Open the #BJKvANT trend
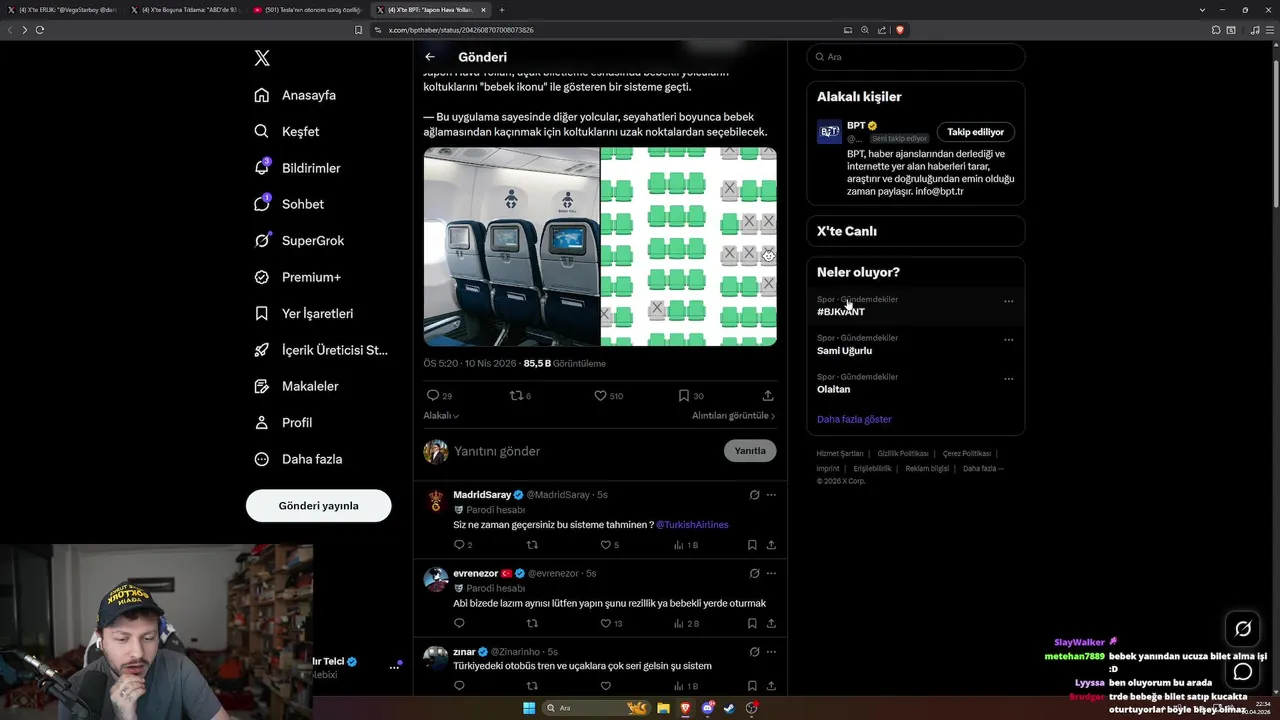 841,312
